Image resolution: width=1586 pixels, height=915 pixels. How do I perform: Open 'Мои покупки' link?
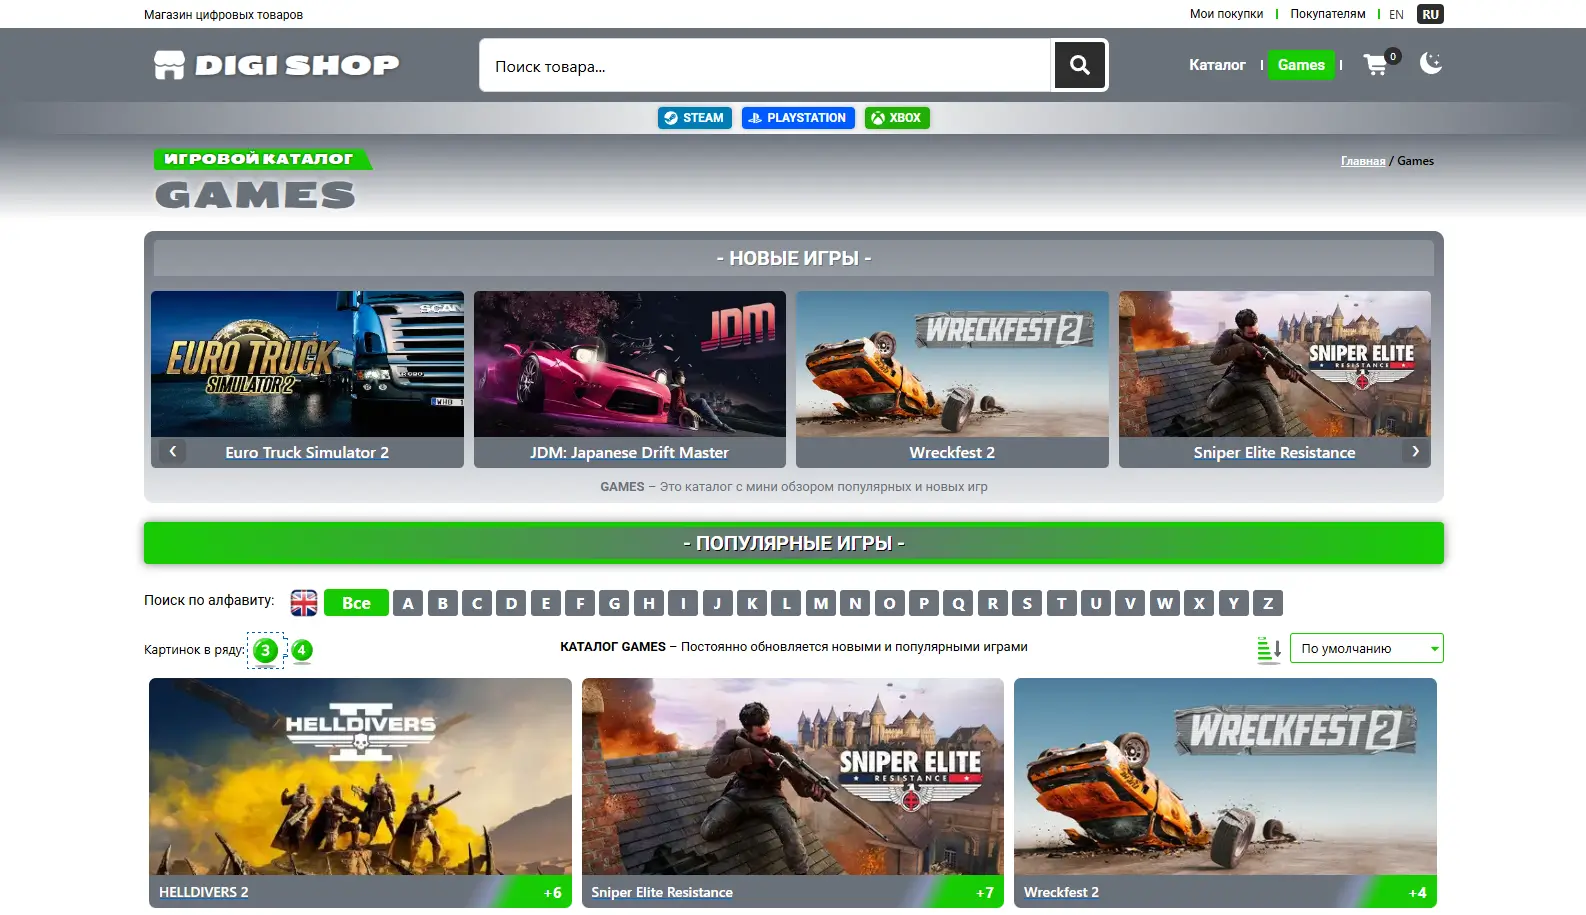[1226, 14]
